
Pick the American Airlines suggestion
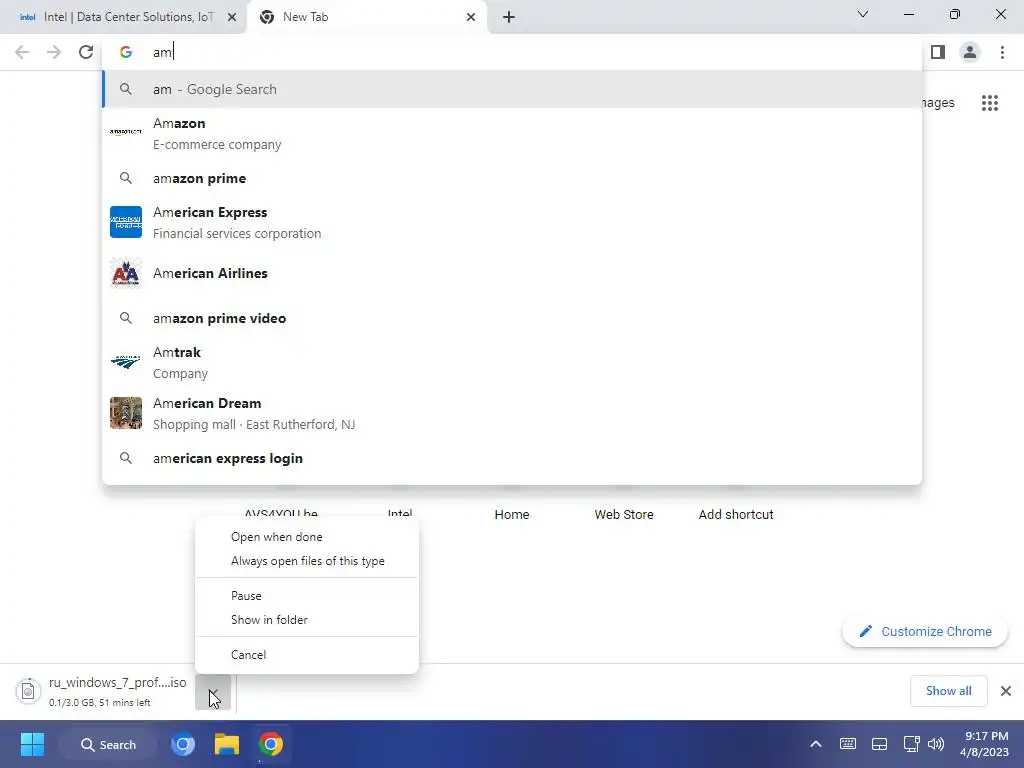512,273
